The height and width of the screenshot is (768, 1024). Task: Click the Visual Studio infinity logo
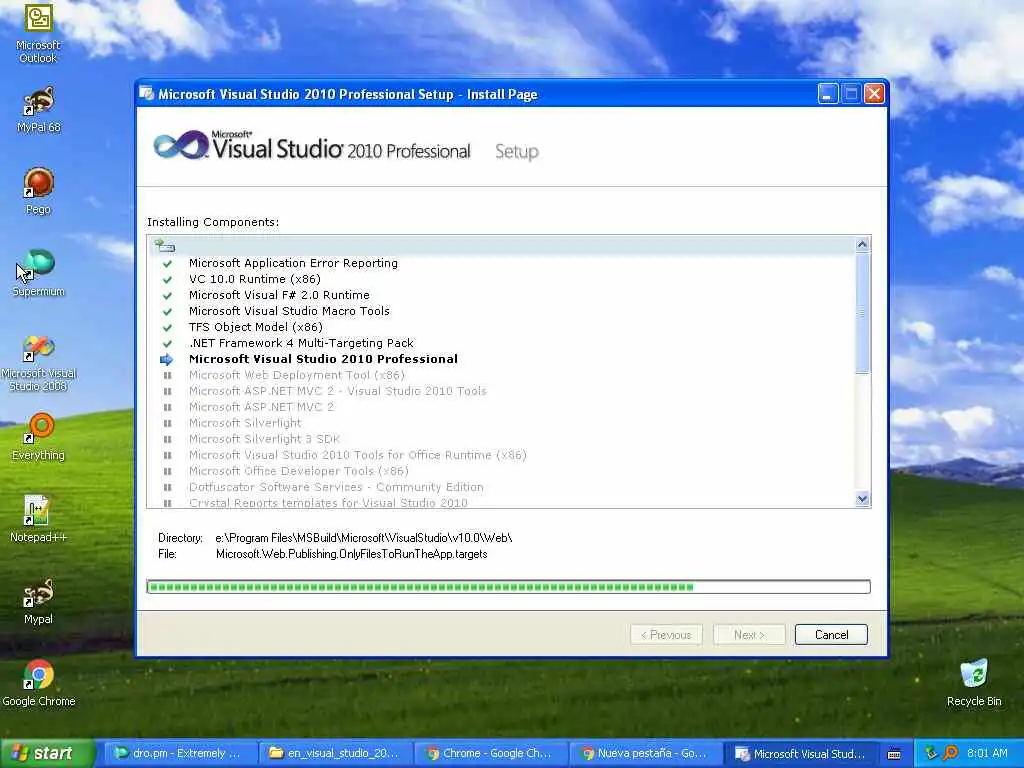[181, 145]
